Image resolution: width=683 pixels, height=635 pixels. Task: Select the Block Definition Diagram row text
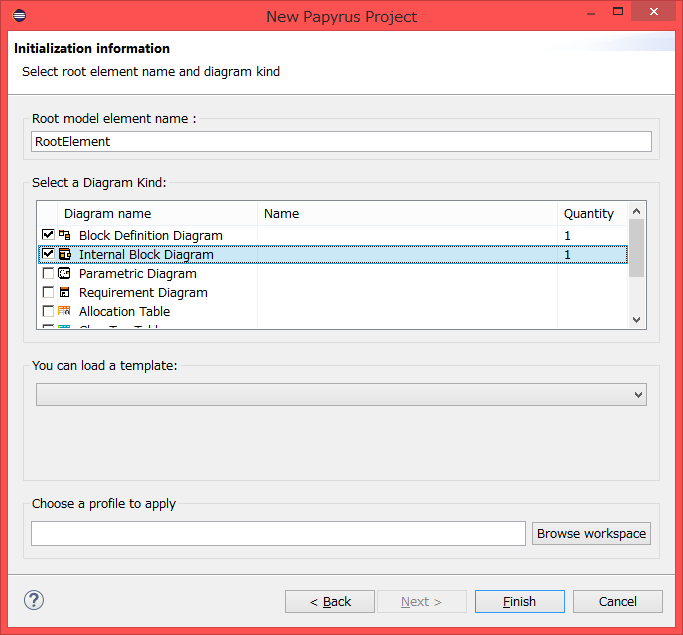point(151,236)
